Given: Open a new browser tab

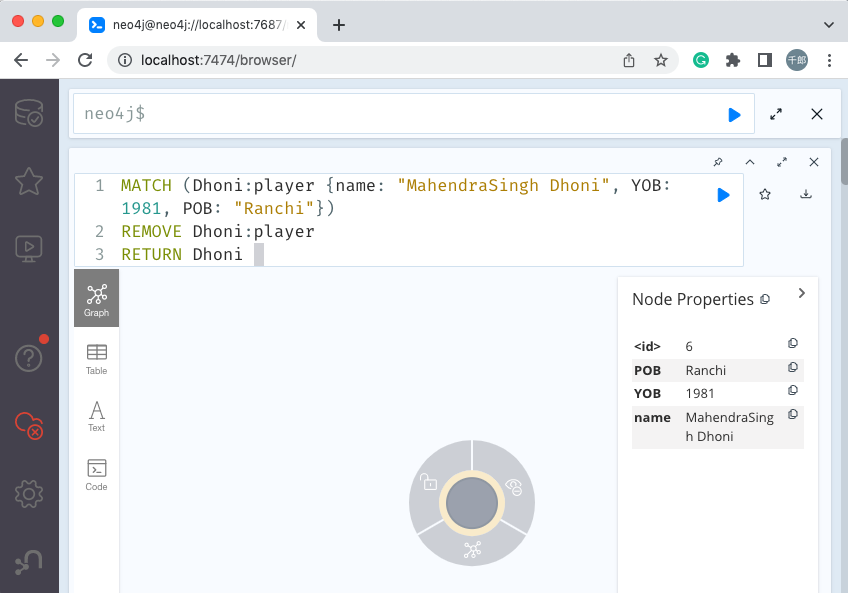Looking at the screenshot, I should (339, 25).
